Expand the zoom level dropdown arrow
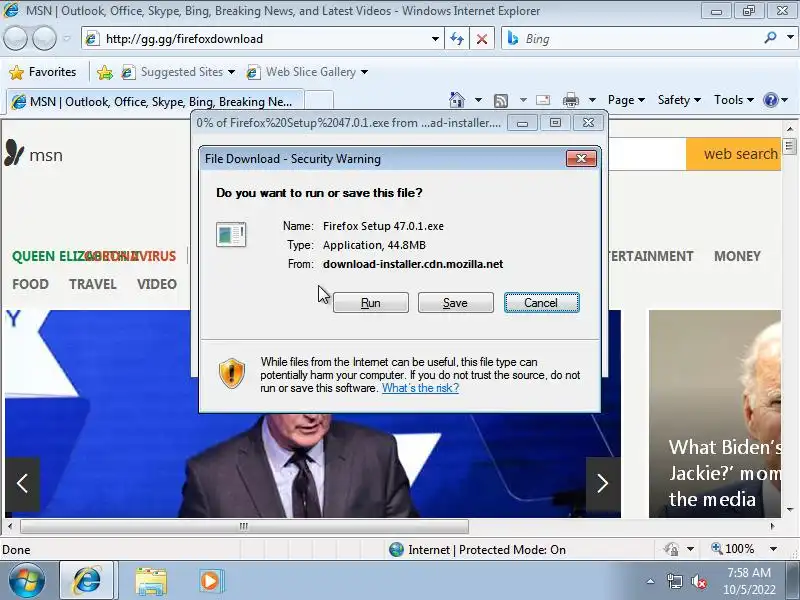Viewport: 800px width, 600px height. click(x=773, y=549)
